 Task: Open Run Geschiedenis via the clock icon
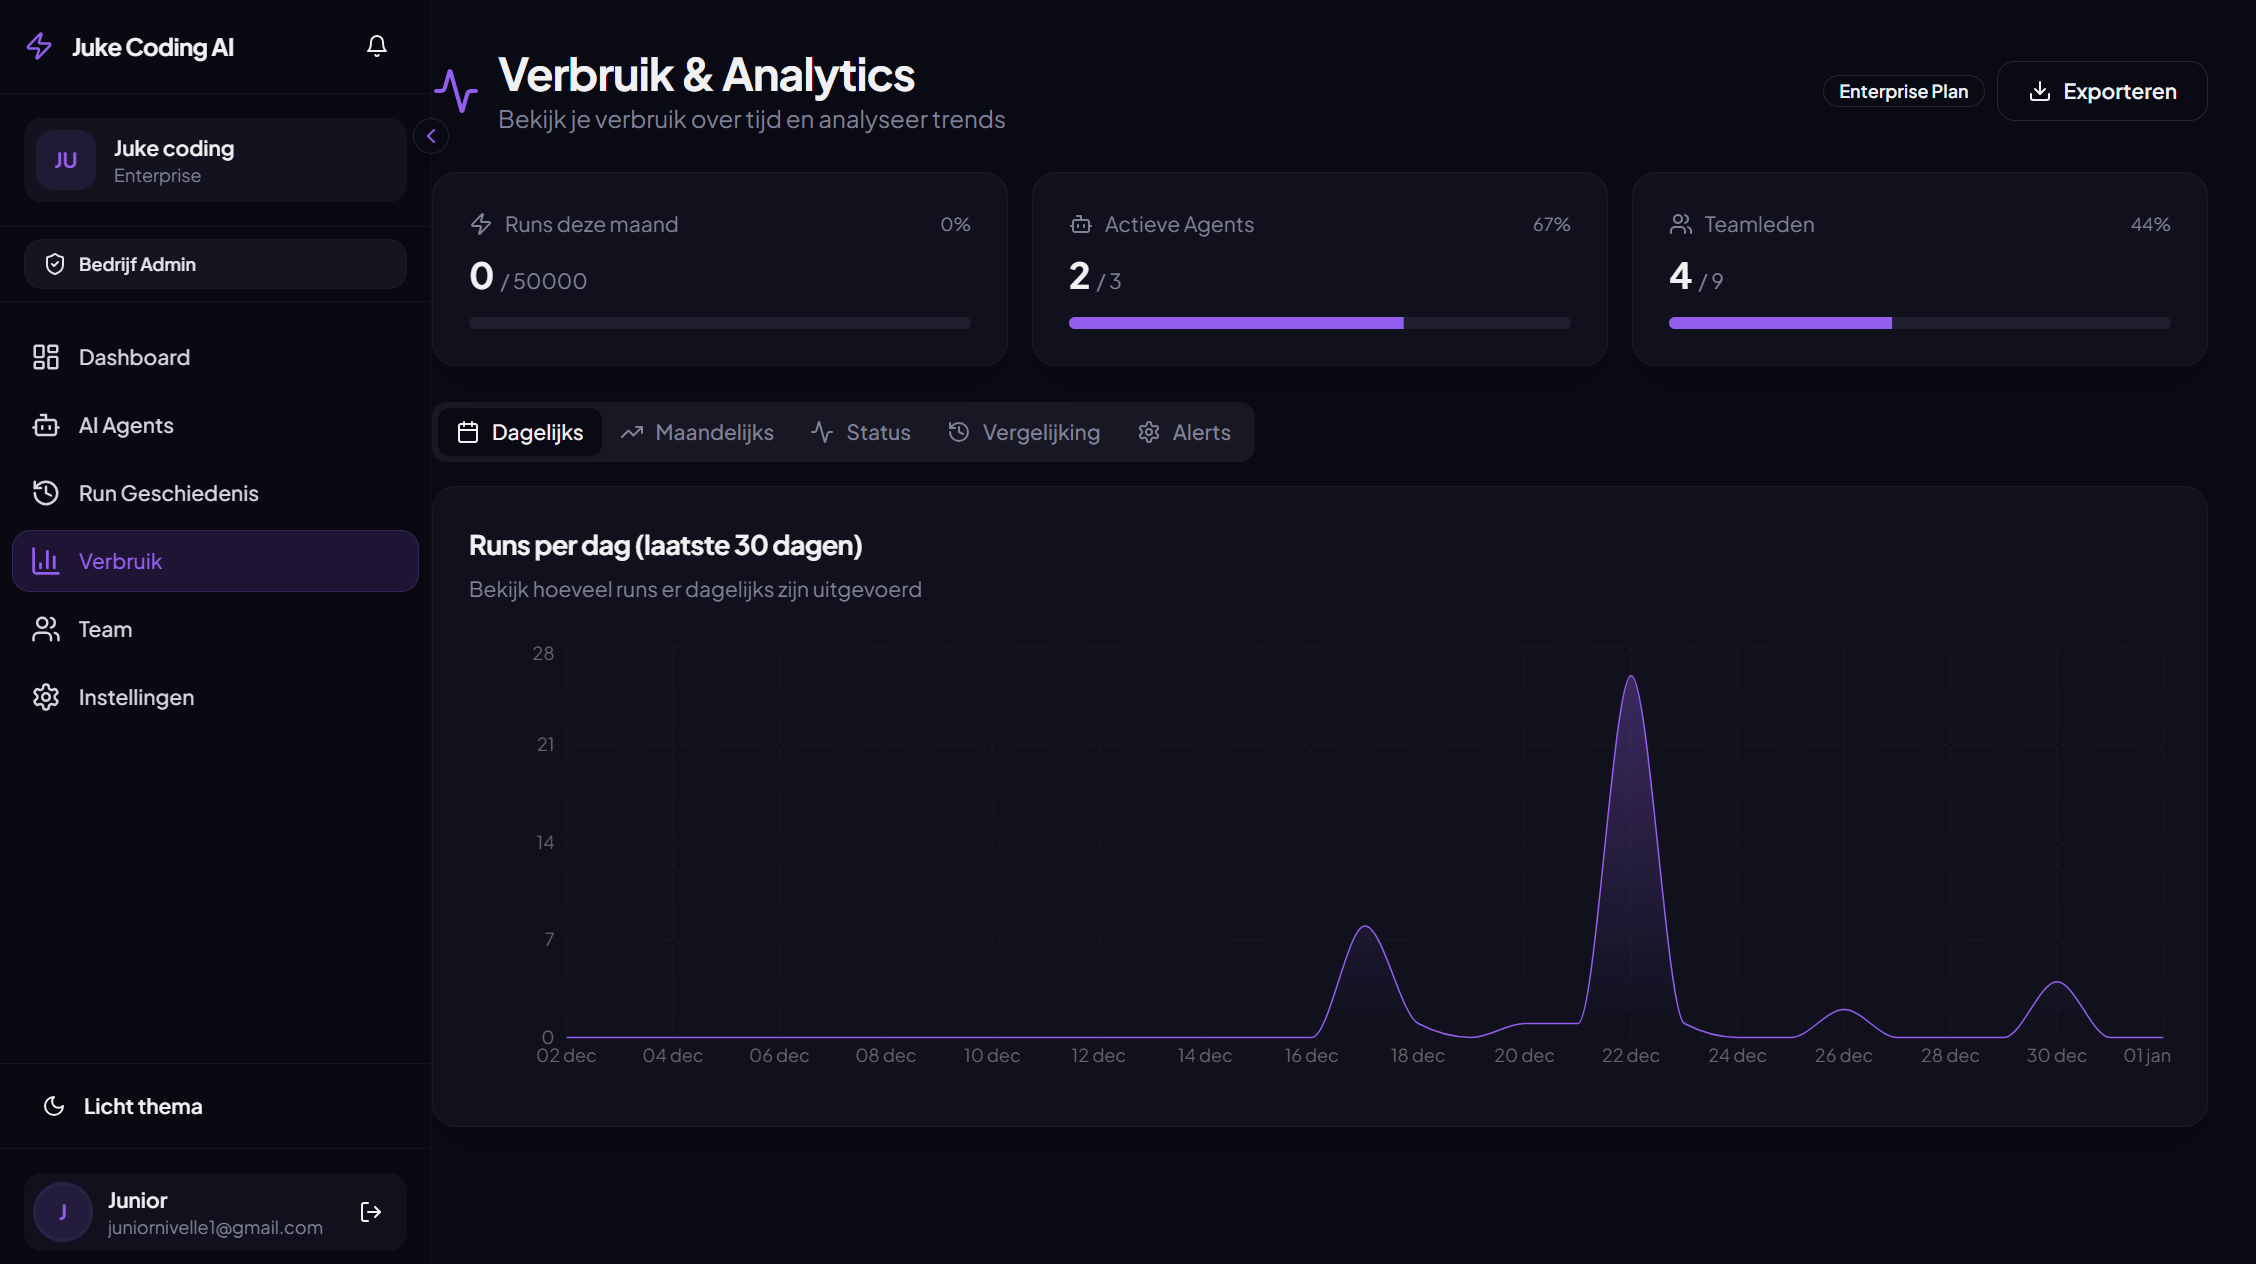[x=46, y=493]
